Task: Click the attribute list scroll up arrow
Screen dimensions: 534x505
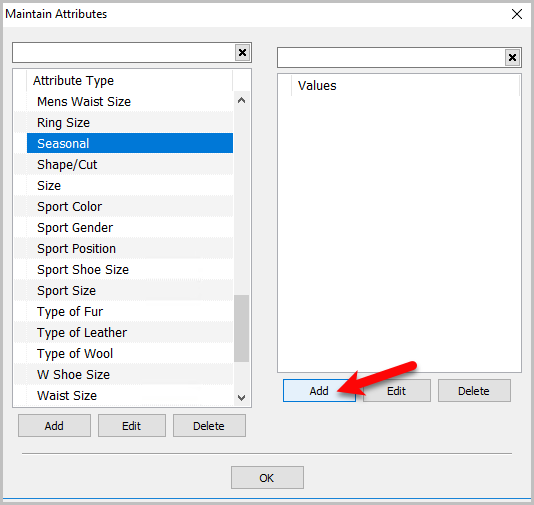Action: pyautogui.click(x=241, y=100)
